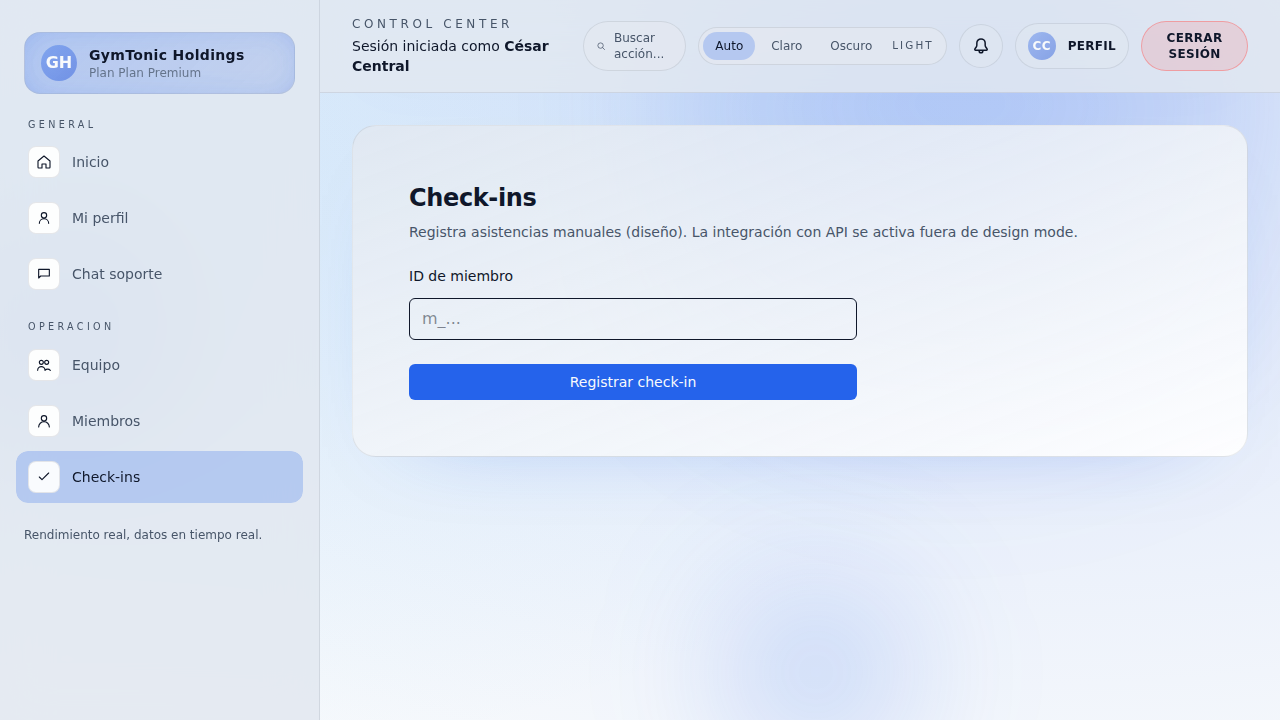Select the Inicio home icon in the sidebar
Image resolution: width=1280 pixels, height=720 pixels.
point(44,161)
